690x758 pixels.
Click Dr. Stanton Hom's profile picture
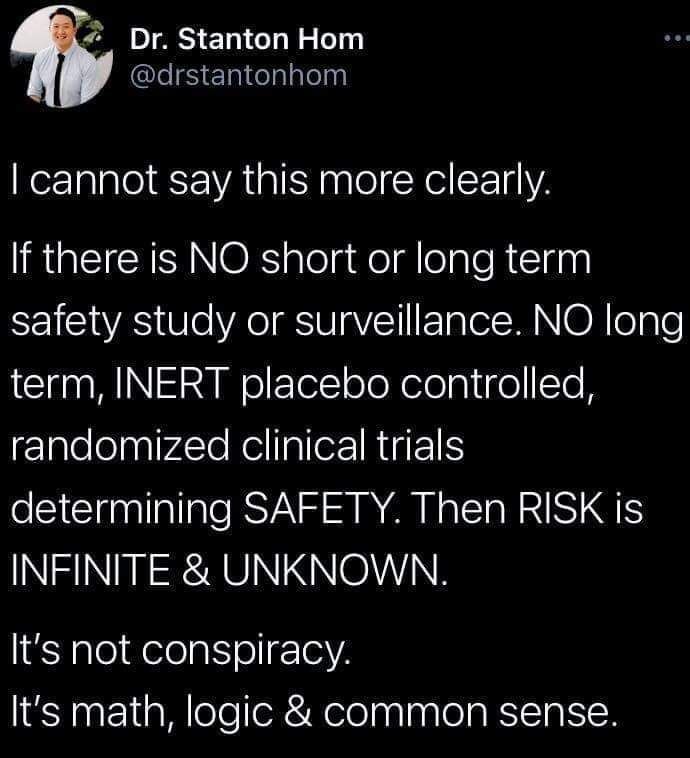click(60, 59)
